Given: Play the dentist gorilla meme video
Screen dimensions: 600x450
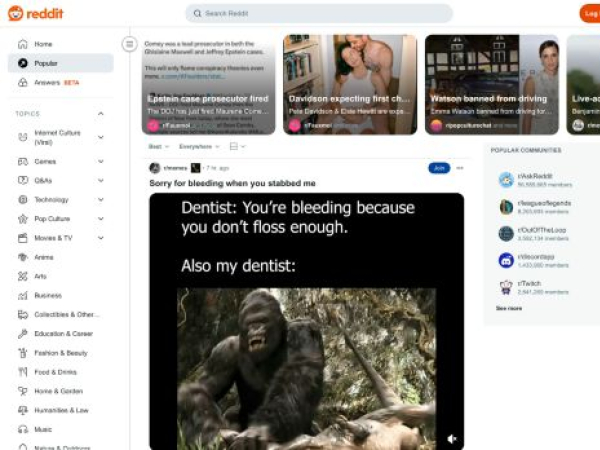Looking at the screenshot, I should (307, 321).
